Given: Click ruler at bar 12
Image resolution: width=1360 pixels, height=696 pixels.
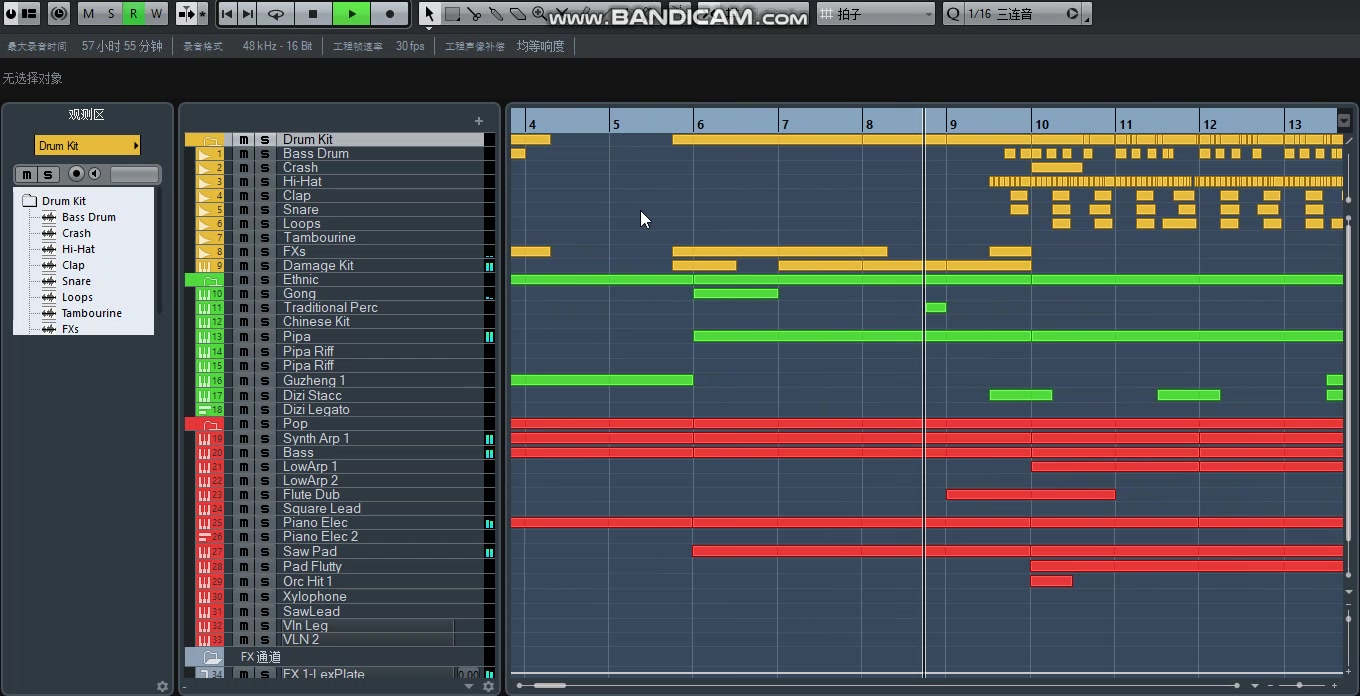Looking at the screenshot, I should [1210, 124].
